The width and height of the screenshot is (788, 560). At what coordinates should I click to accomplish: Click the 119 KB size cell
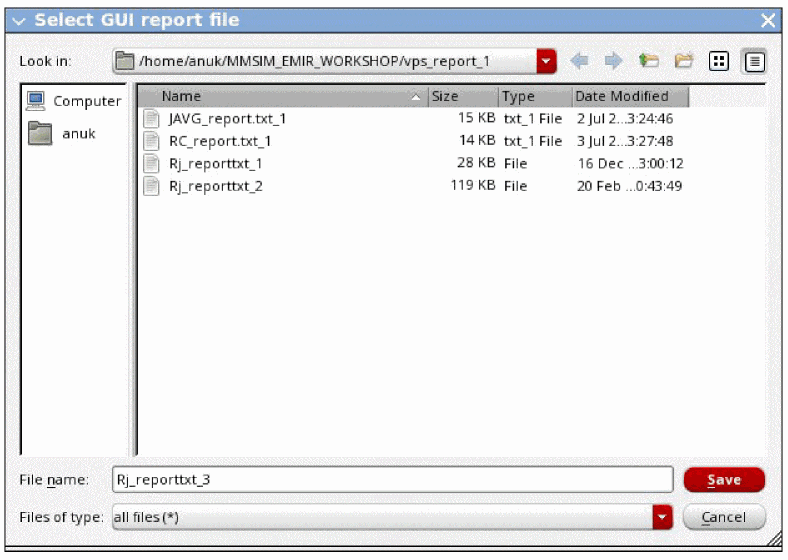(473, 185)
